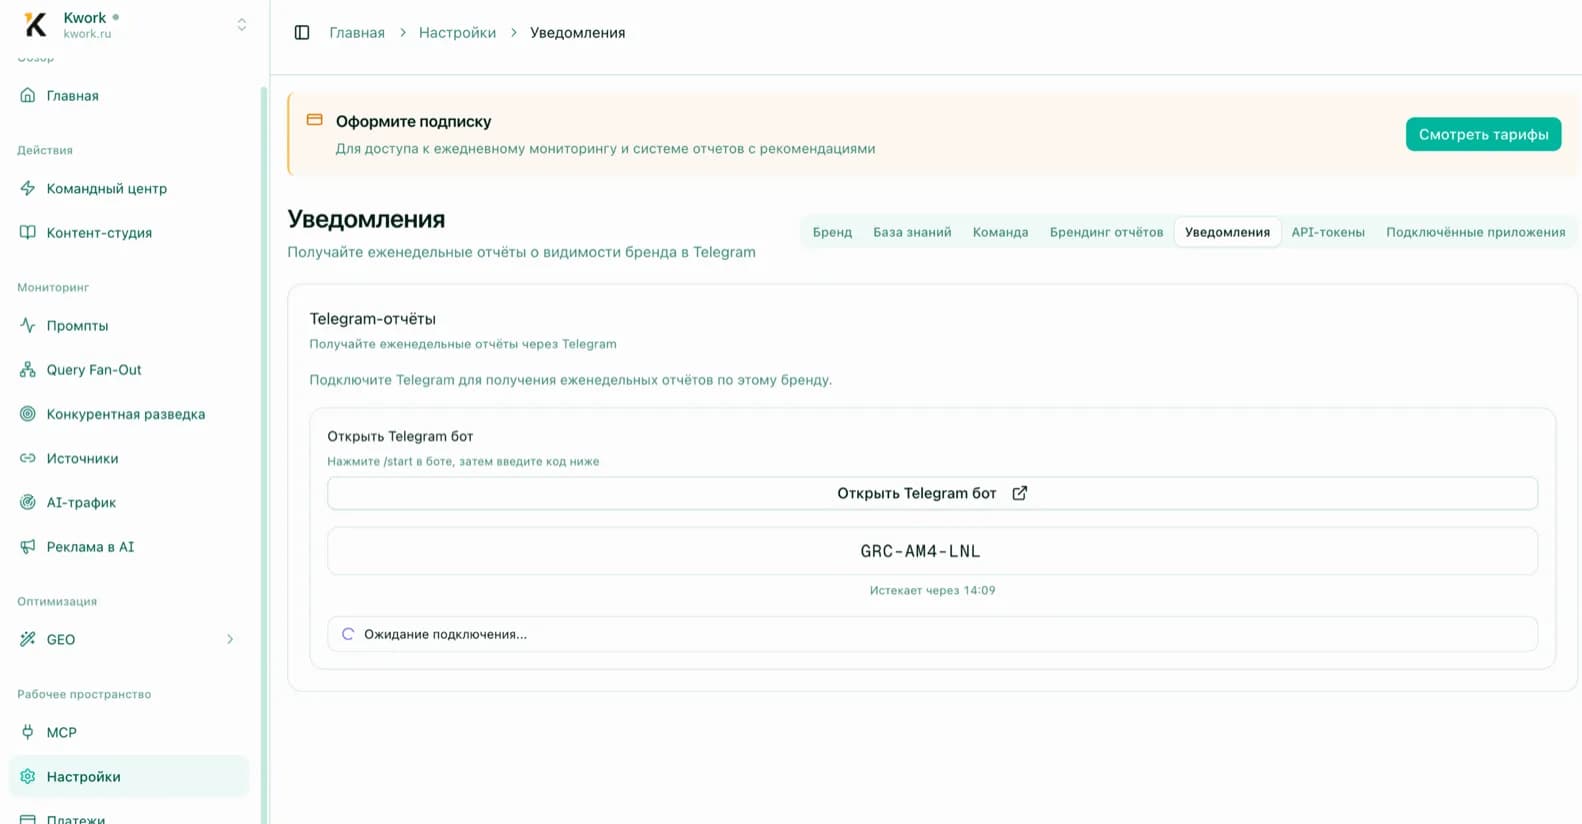Viewport: 1582px width, 824px height.
Task: Click the link icon for Источники
Action: pos(28,458)
